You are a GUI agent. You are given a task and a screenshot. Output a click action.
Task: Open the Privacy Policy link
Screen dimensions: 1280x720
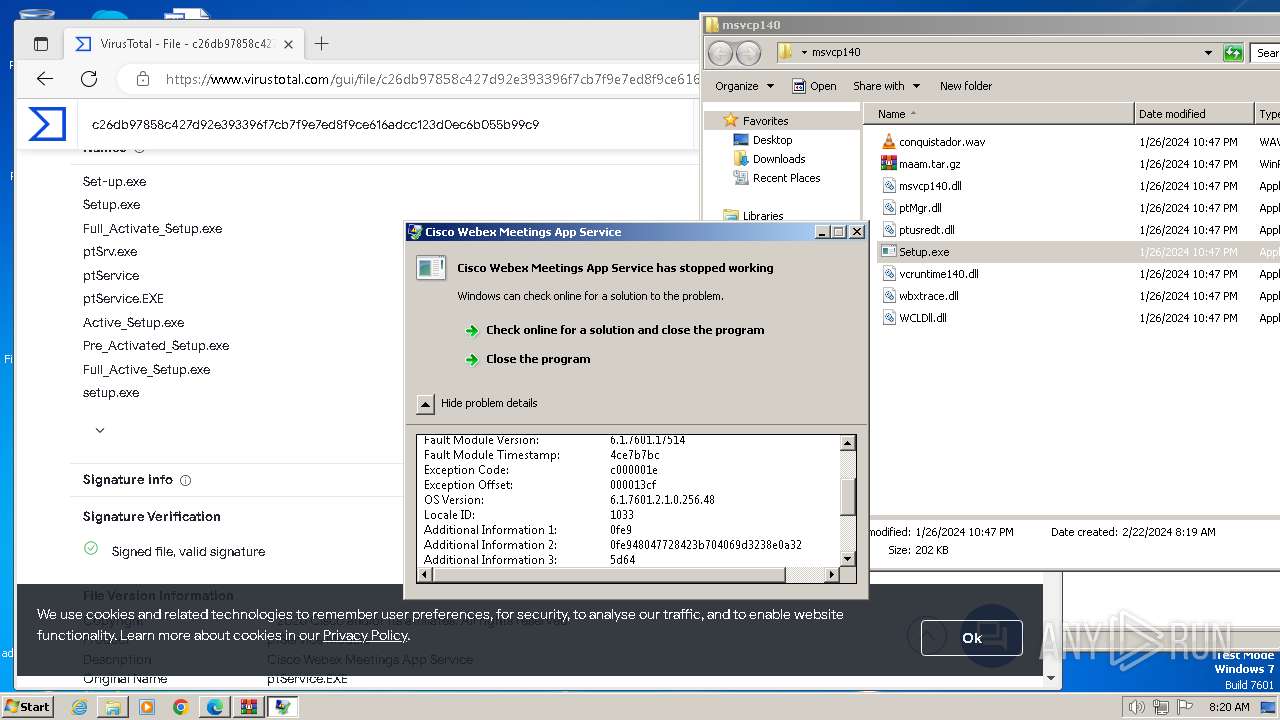(x=365, y=635)
